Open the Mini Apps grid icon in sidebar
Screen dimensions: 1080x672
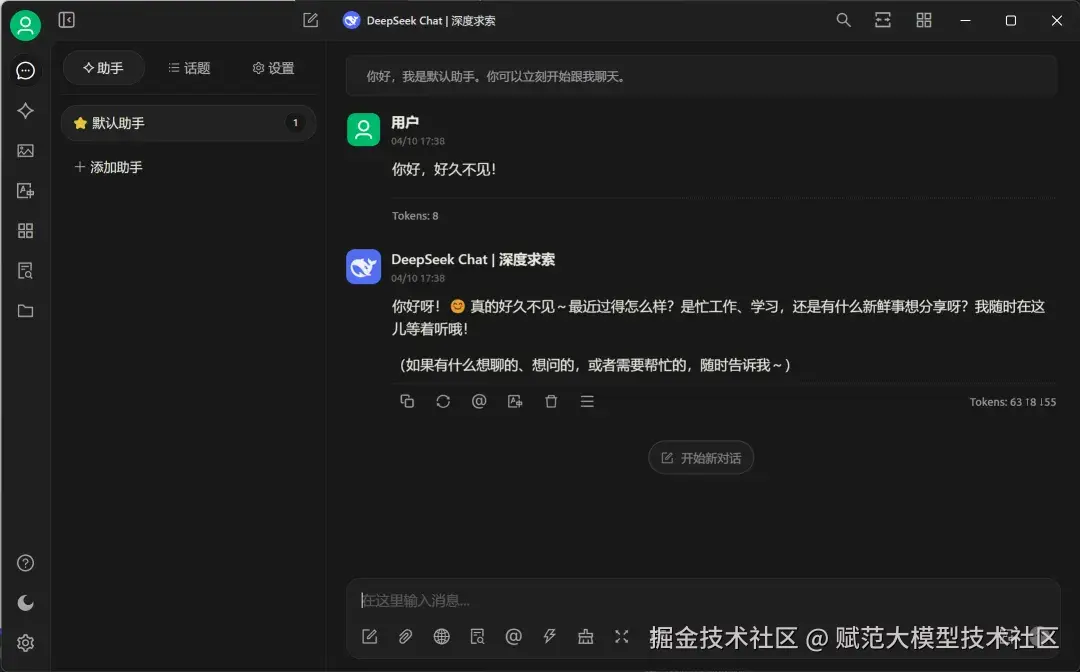point(26,230)
